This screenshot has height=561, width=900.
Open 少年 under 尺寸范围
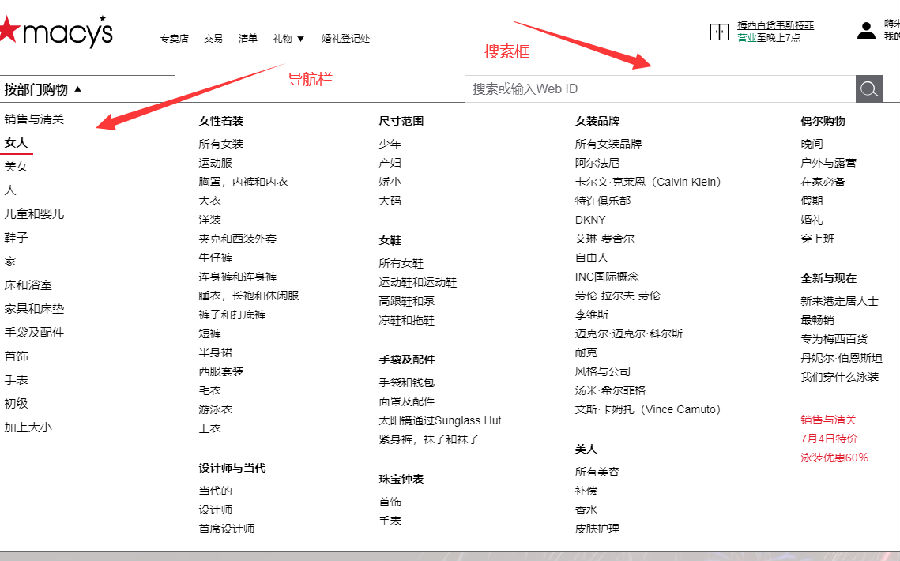[x=390, y=144]
